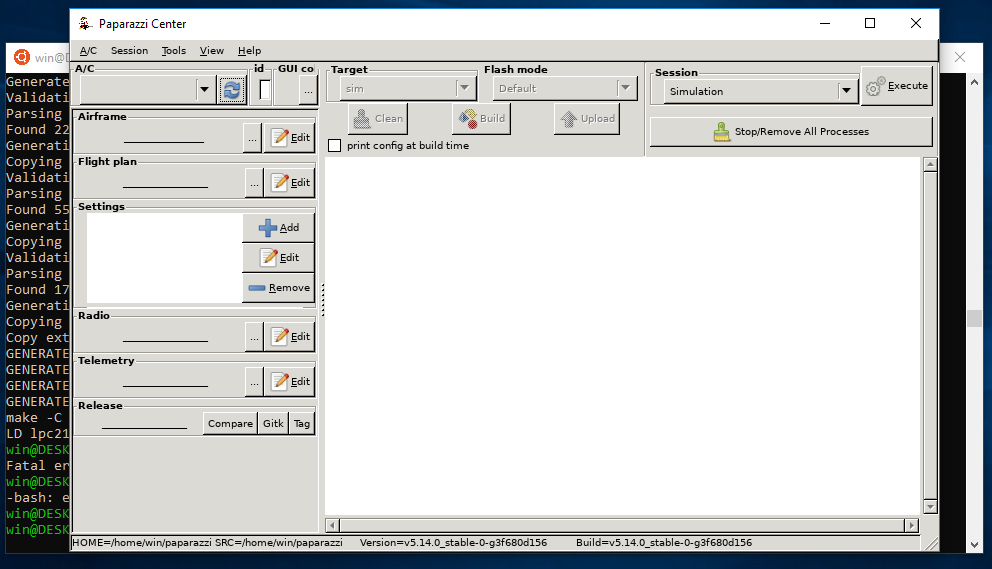Expand the Session Simulation dropdown
Viewport: 992px width, 569px height.
[x=846, y=91]
